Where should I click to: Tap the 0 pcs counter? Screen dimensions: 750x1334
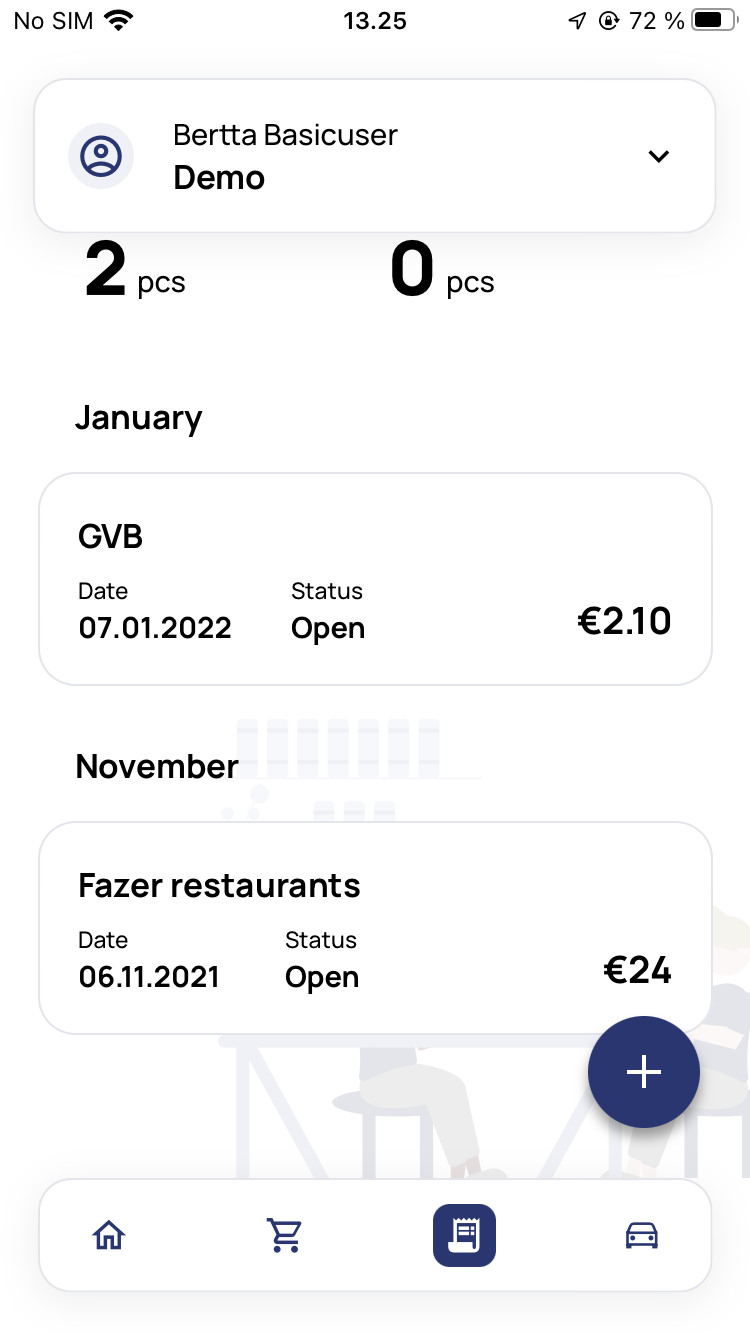click(442, 272)
